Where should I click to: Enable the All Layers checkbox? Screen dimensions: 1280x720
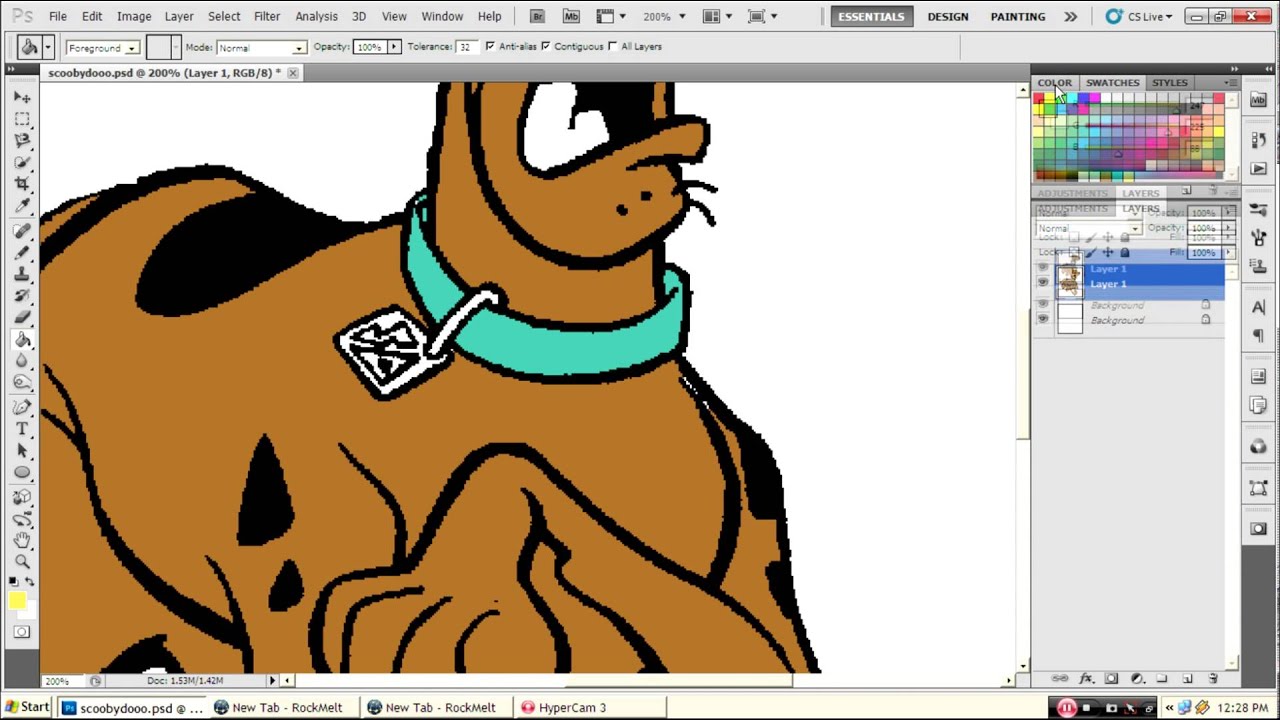click(613, 47)
